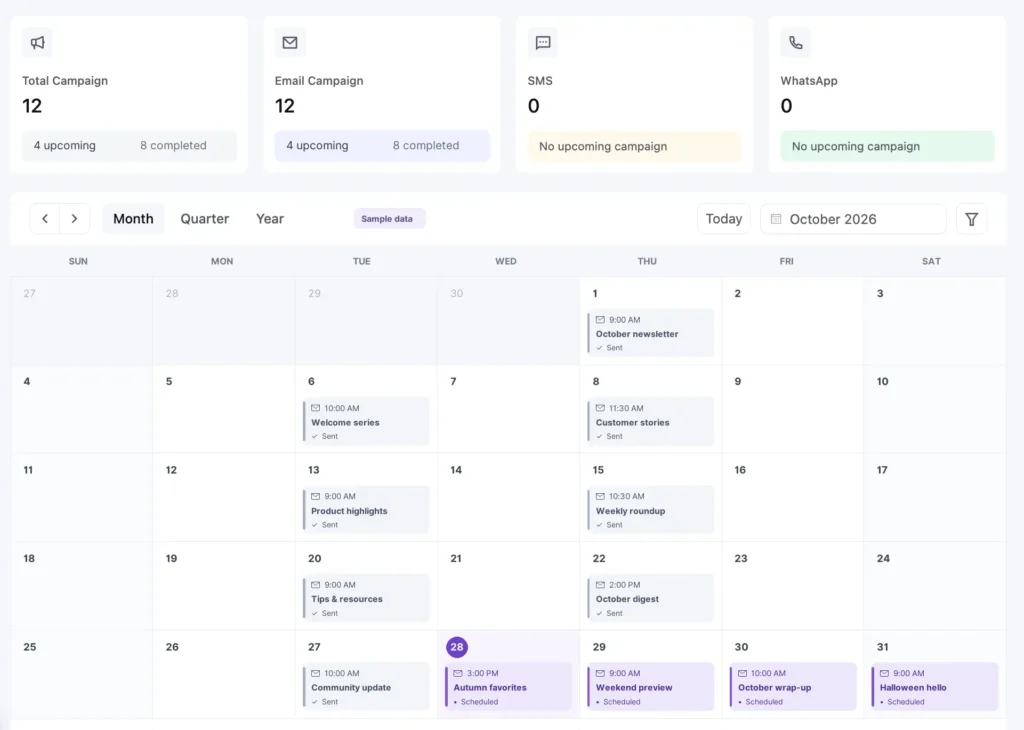The width and height of the screenshot is (1024, 730).
Task: Click the chat bubble icon in SMS card
Action: [x=543, y=42]
